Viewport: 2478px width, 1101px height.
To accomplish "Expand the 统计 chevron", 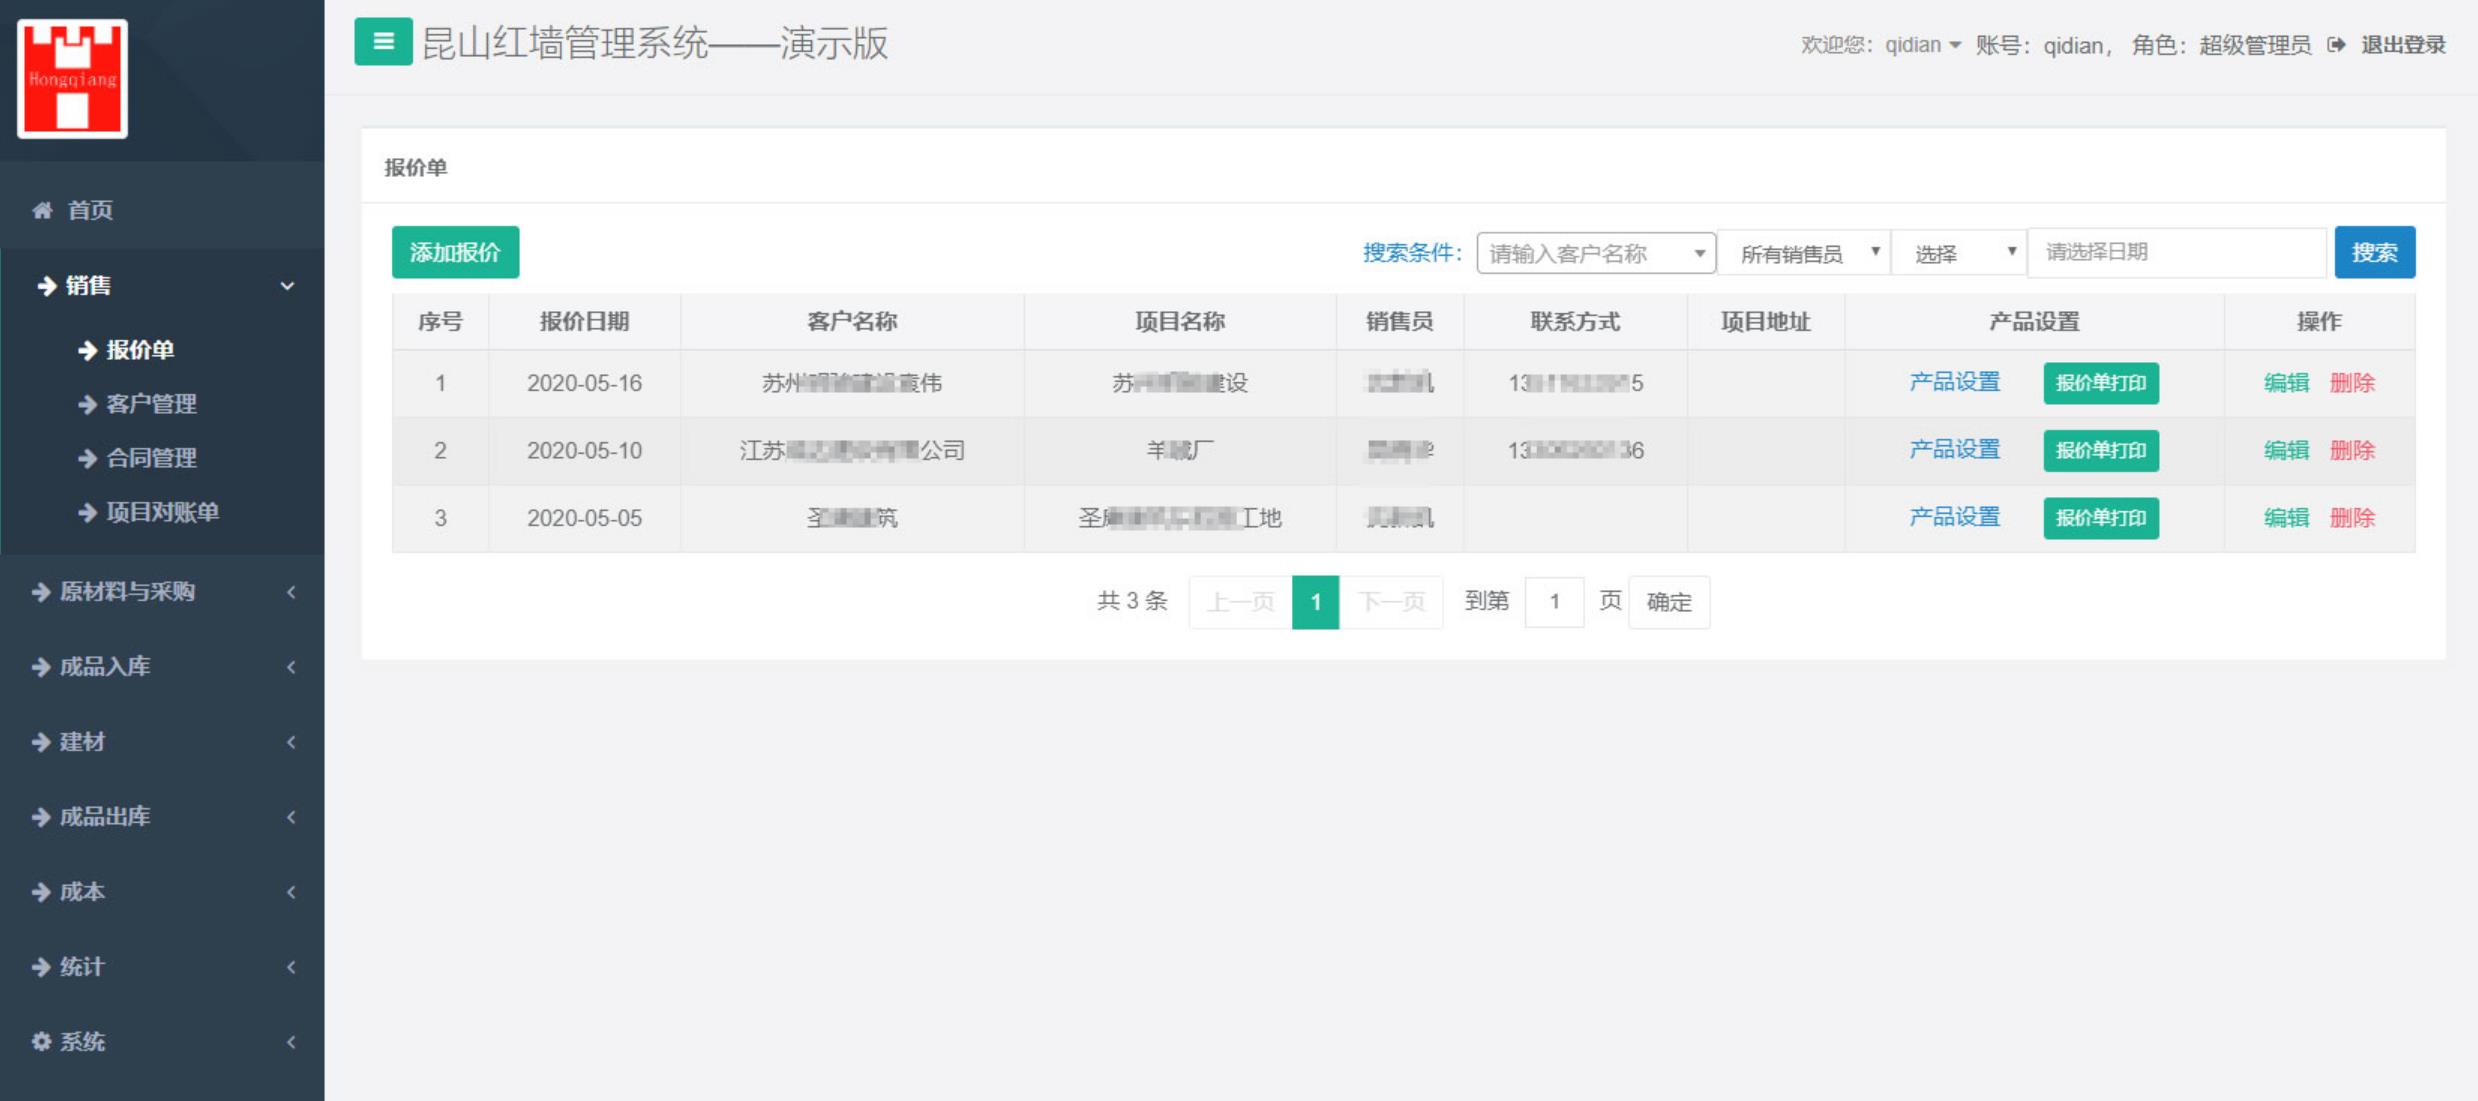I will 291,967.
